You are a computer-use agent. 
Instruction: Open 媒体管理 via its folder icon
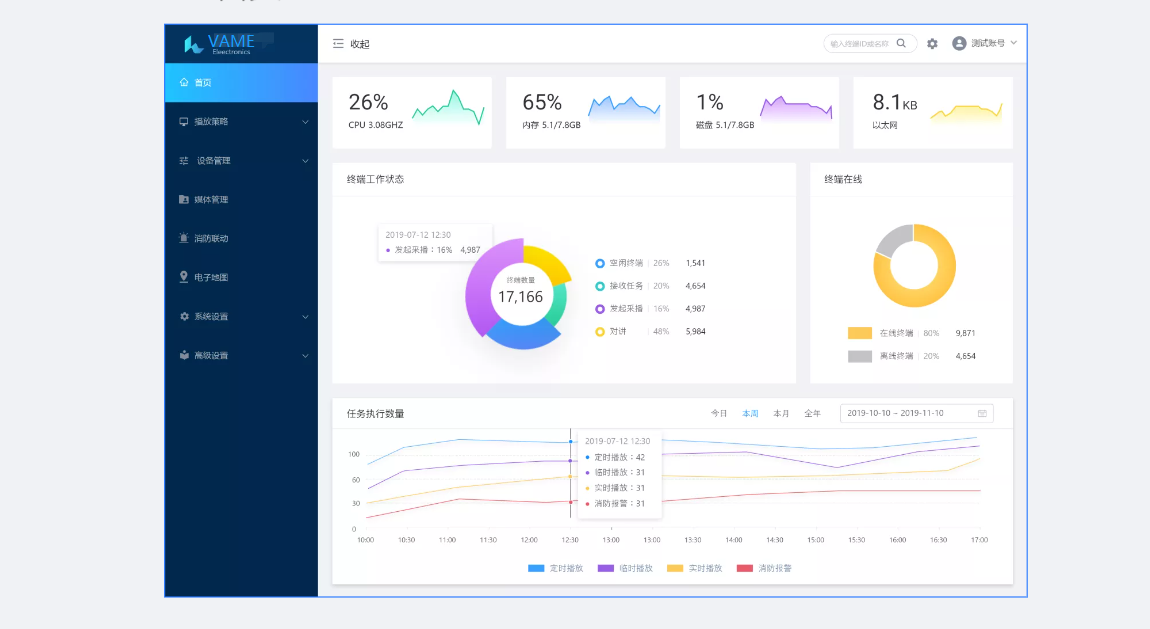point(184,199)
